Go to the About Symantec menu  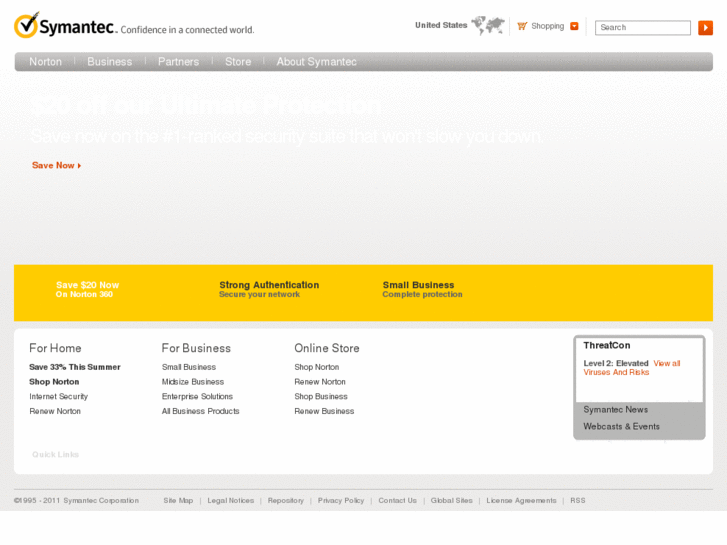point(316,62)
